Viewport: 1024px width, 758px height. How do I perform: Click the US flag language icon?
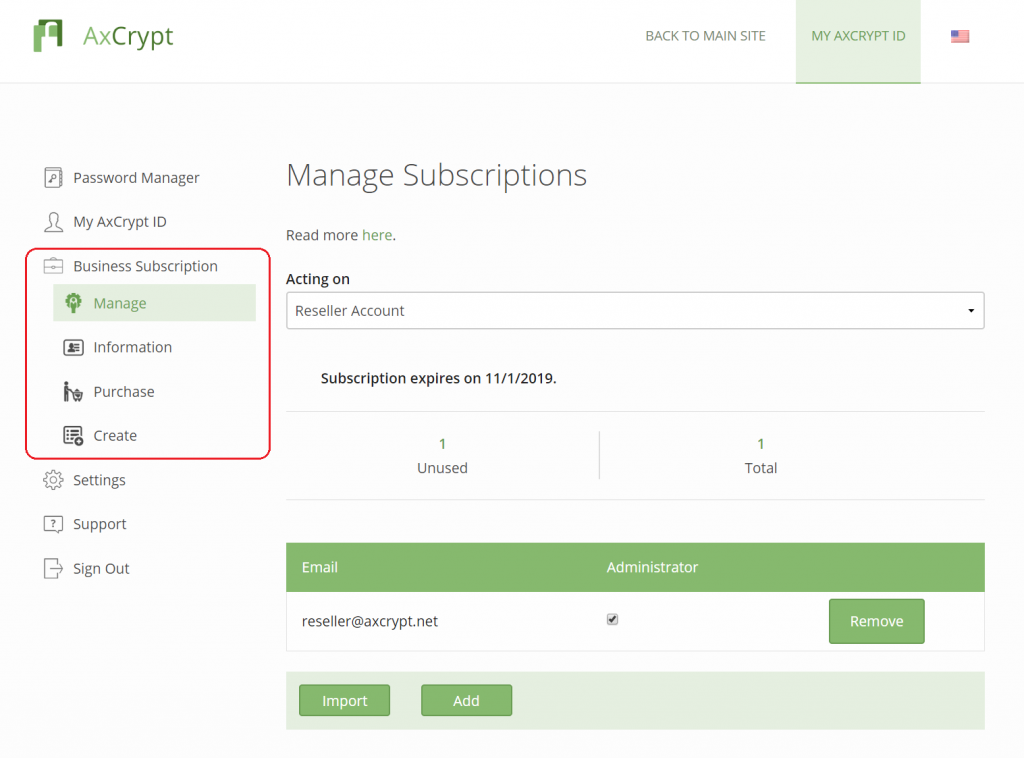[960, 36]
